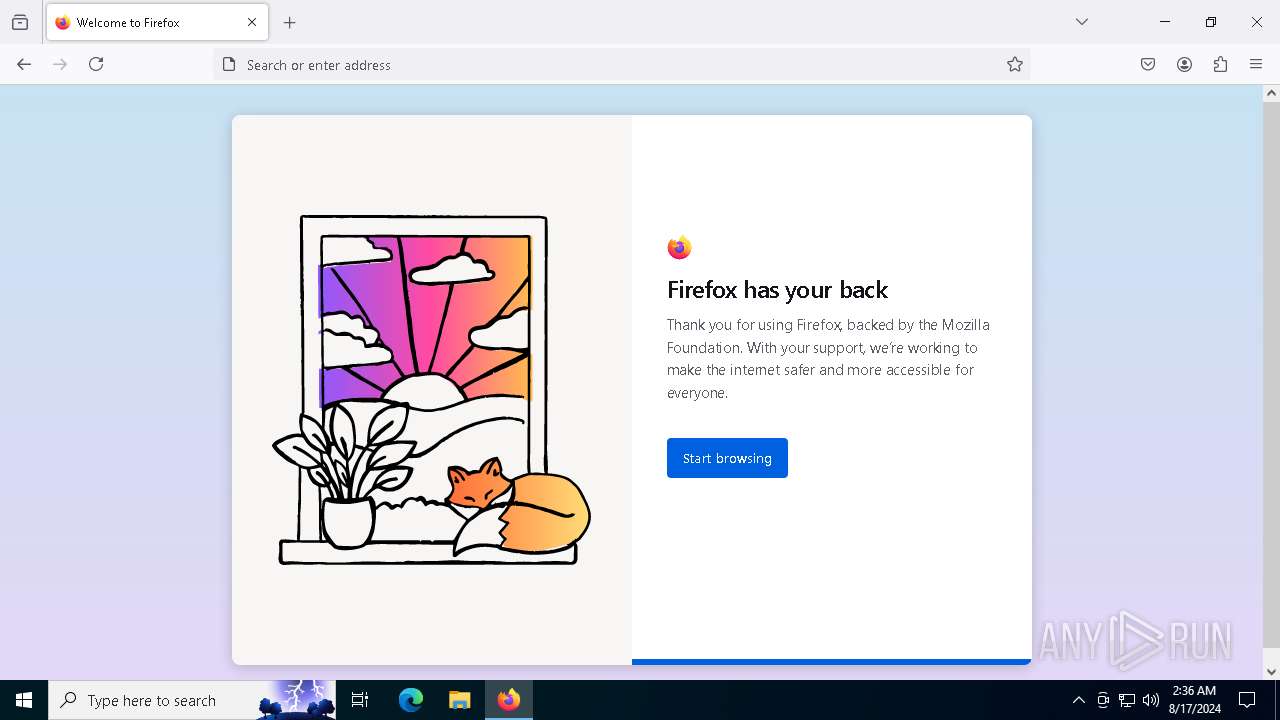Screen dimensions: 1280x720
Task: Open the Extensions panel
Action: [x=1220, y=64]
